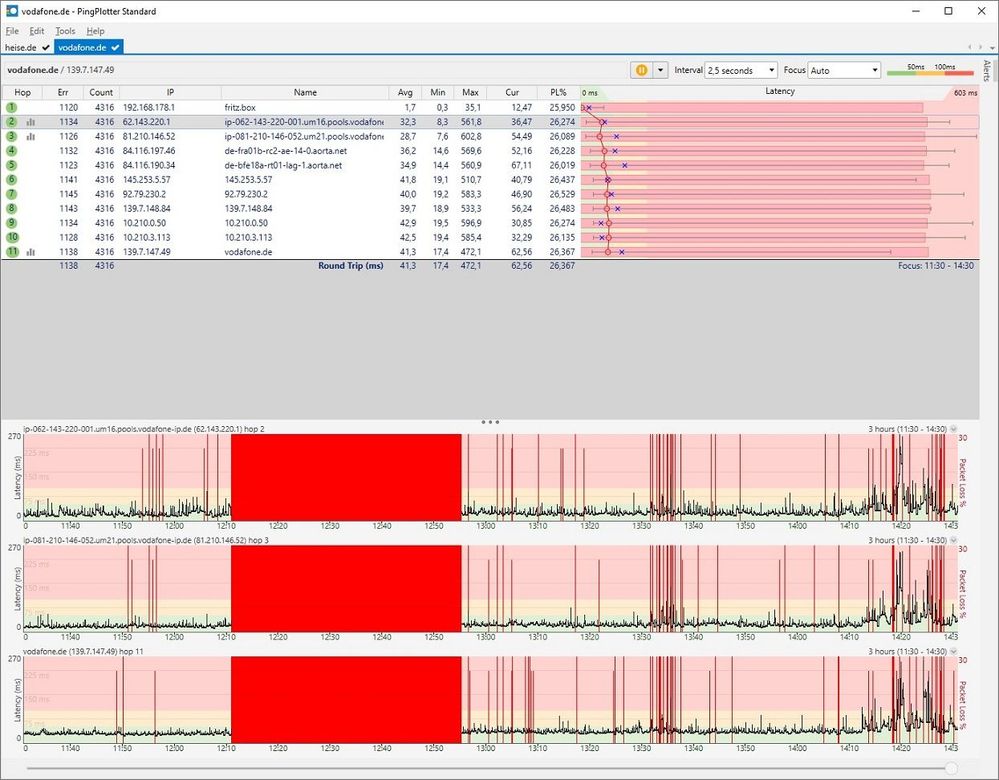Click the IP column header
The image size is (999, 780).
pos(170,92)
